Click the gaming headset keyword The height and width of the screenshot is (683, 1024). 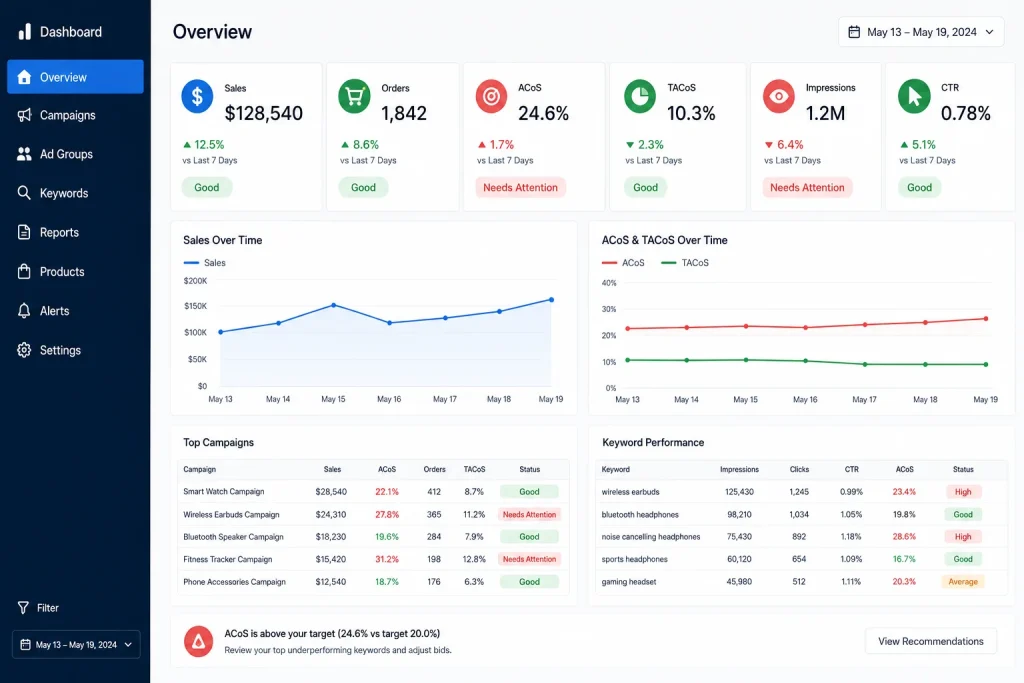click(629, 582)
